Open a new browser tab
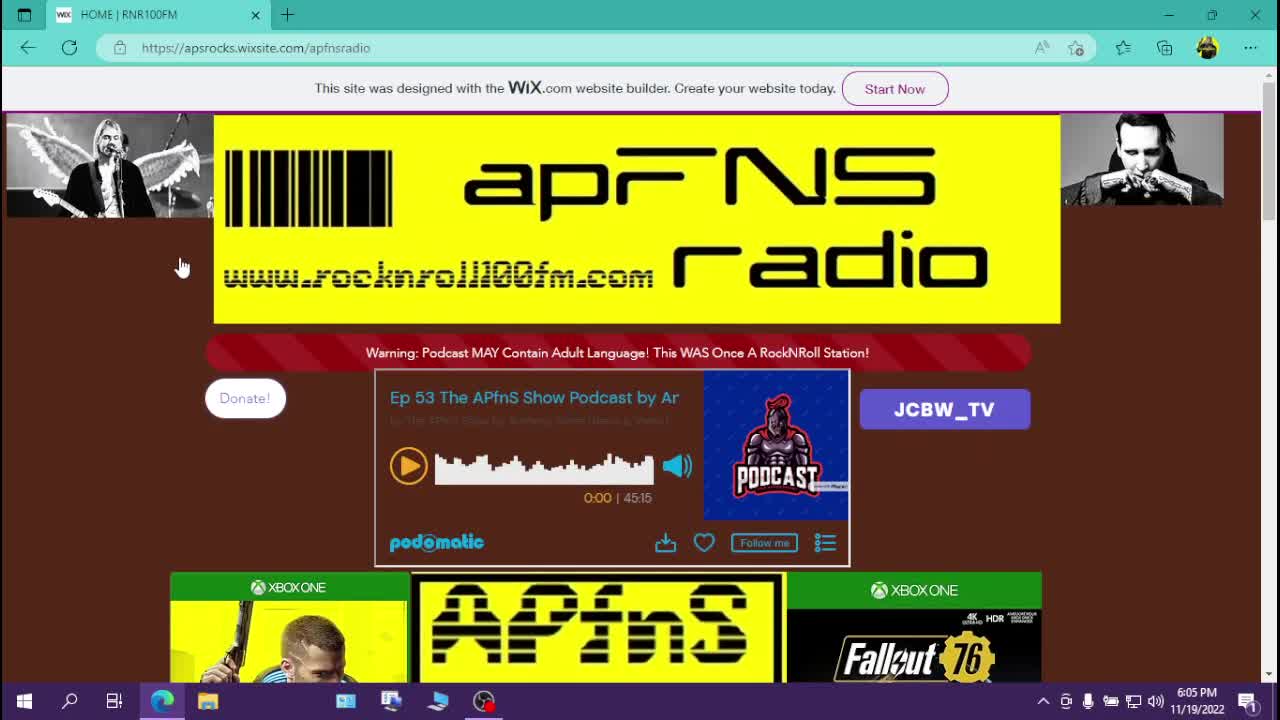 [x=287, y=15]
